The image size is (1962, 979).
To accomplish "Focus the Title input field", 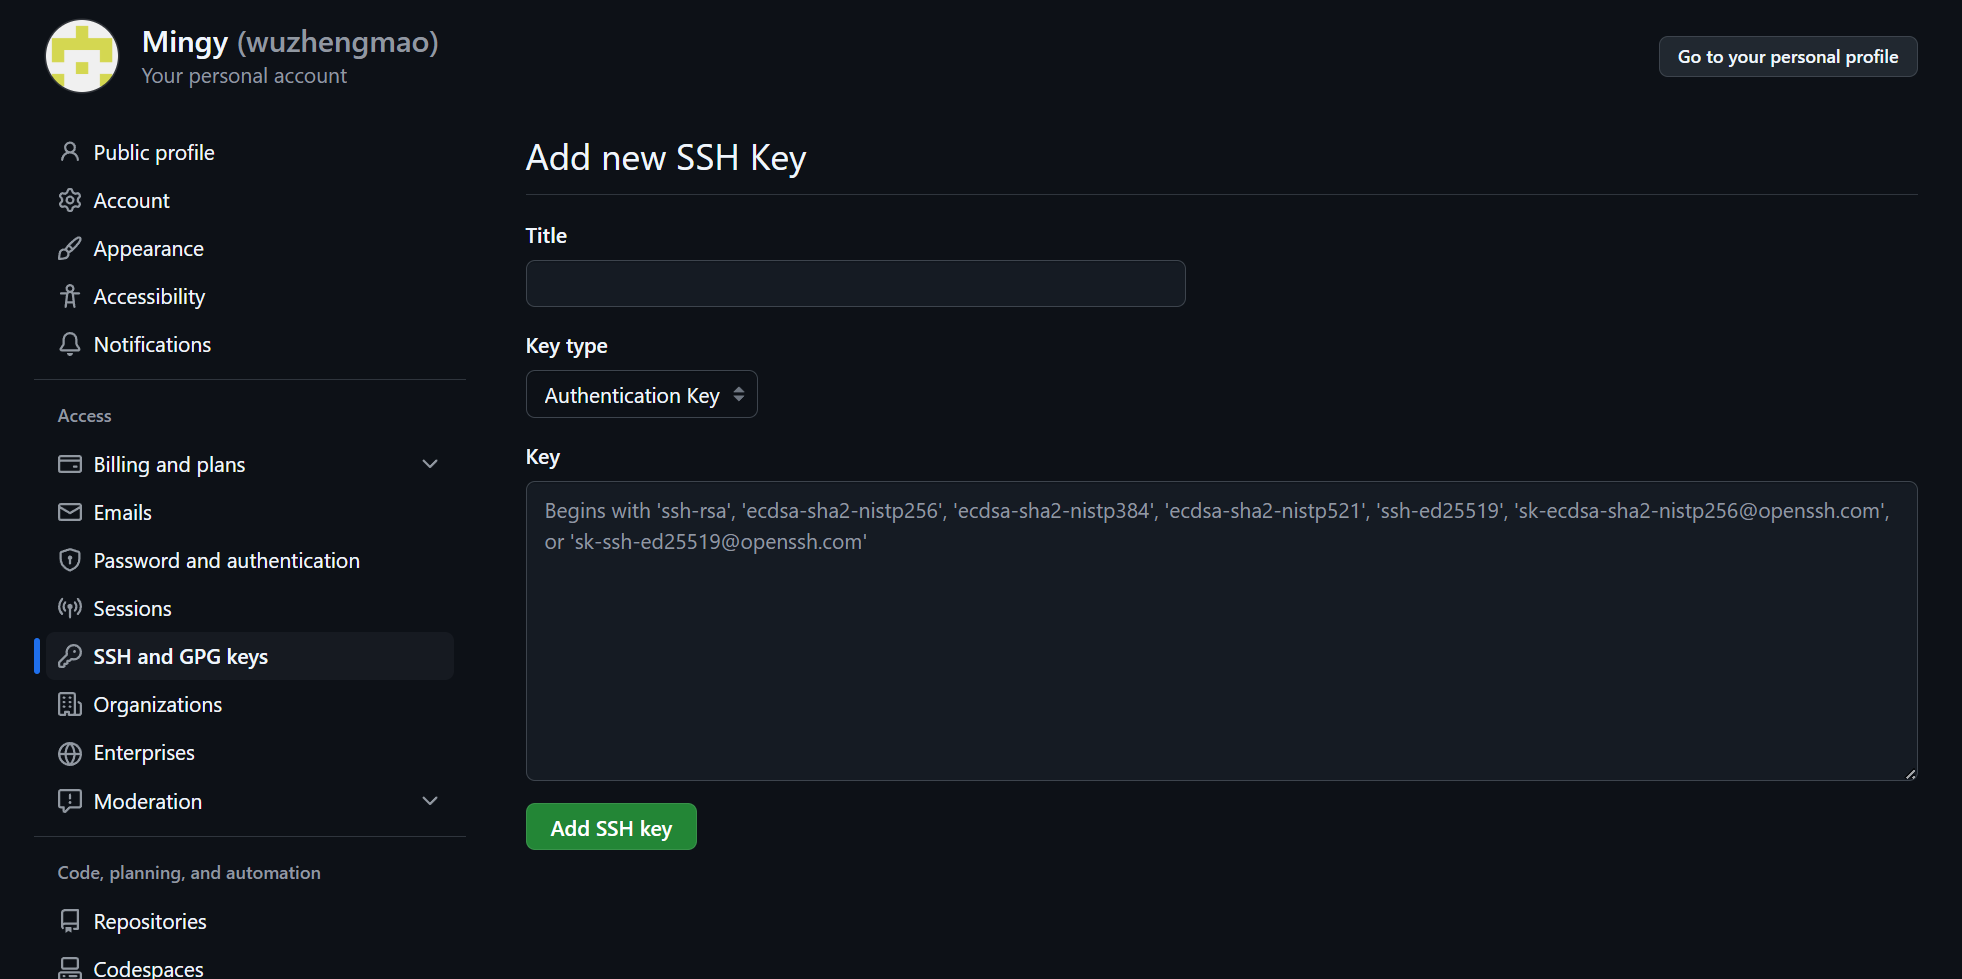I will (x=855, y=284).
